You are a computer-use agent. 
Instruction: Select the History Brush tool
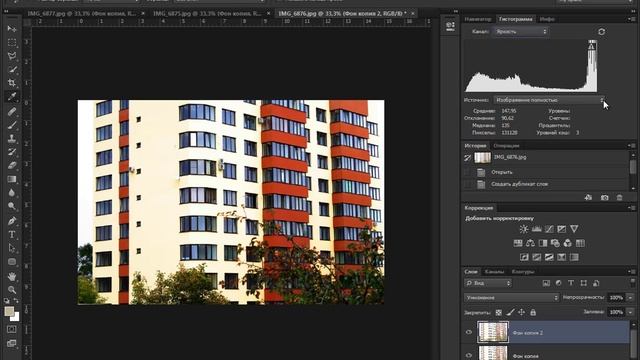pyautogui.click(x=12, y=152)
